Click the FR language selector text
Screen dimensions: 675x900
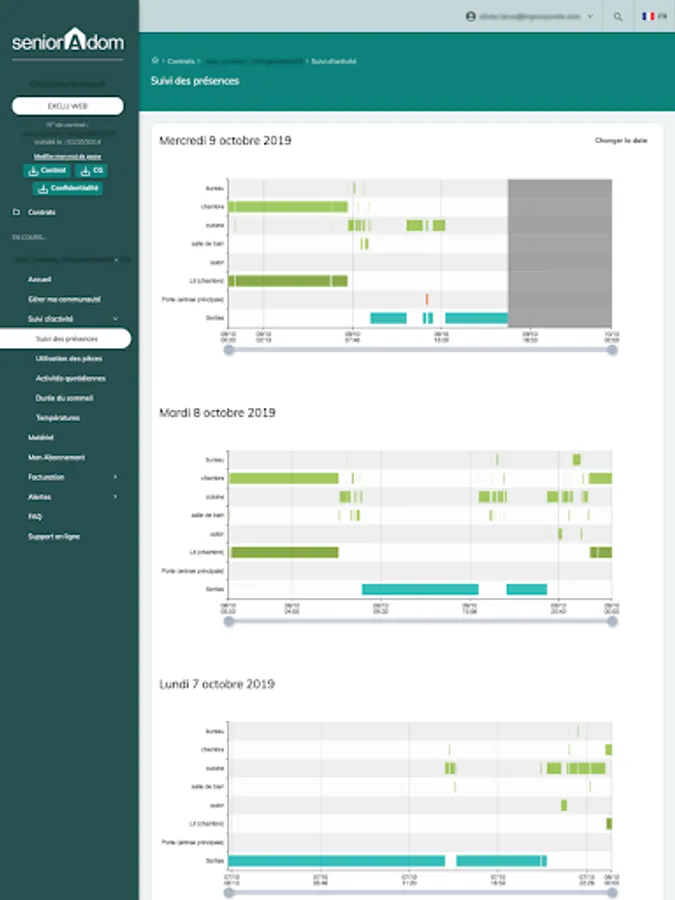(662, 16)
